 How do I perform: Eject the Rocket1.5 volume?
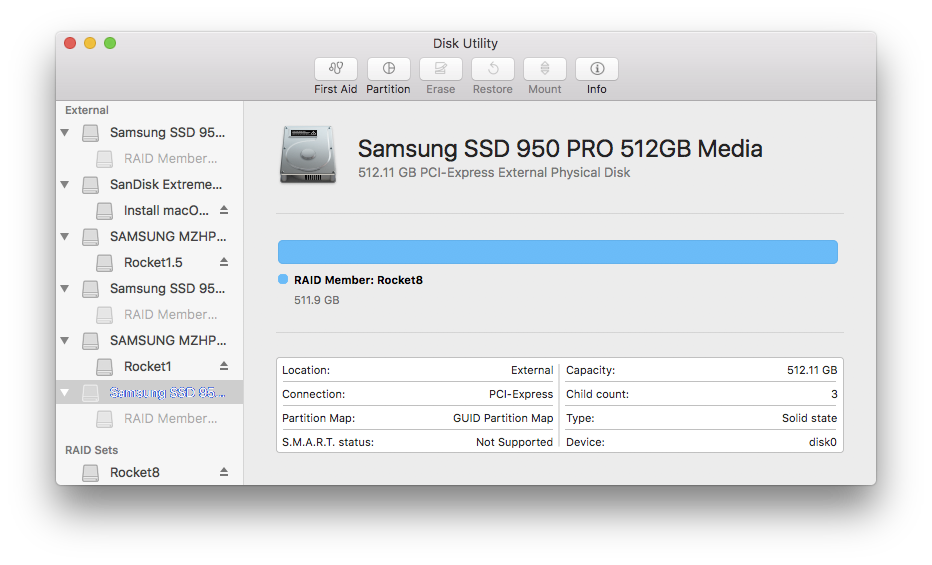pos(224,262)
